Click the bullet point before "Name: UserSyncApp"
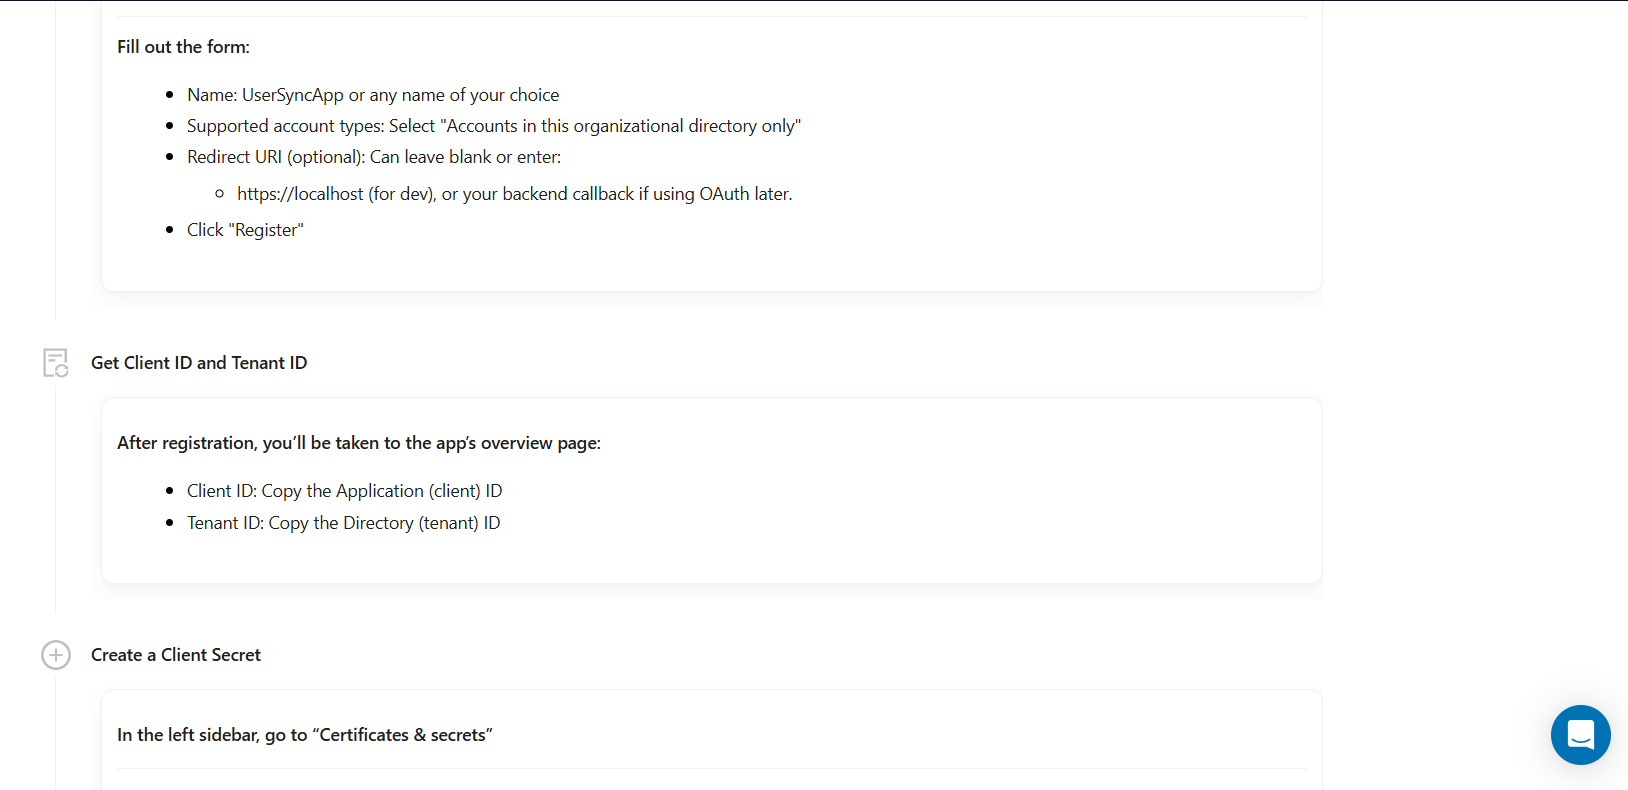 tap(170, 95)
